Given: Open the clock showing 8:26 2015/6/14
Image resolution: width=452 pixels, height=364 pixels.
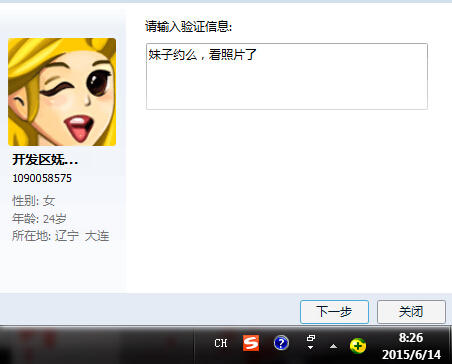Looking at the screenshot, I should [x=411, y=346].
